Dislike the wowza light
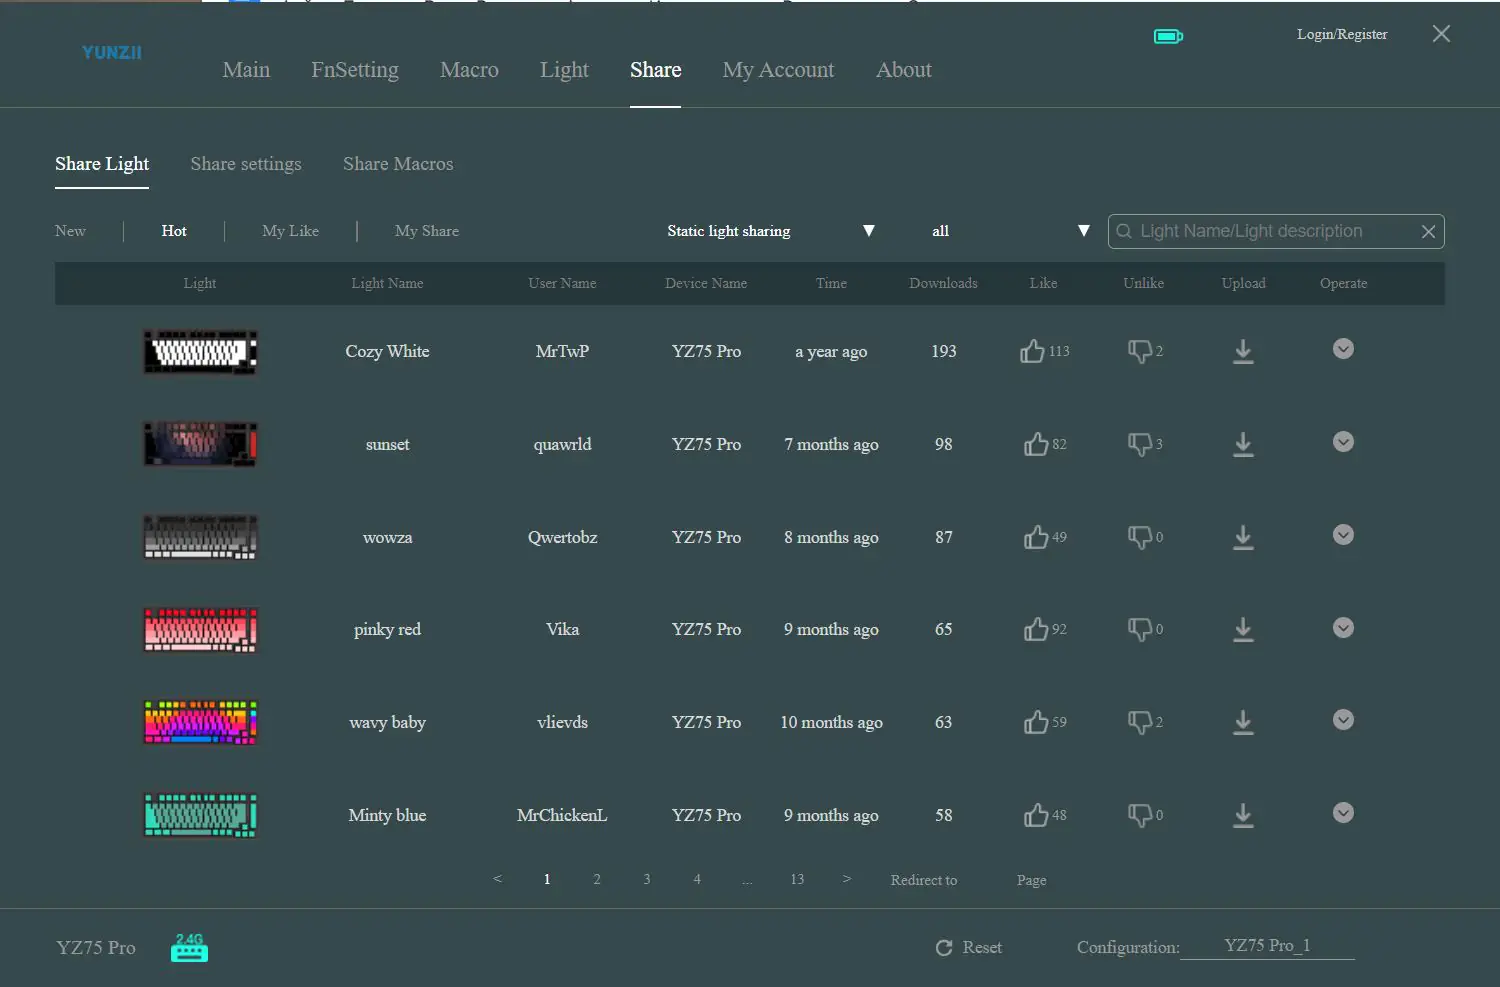Screen dimensions: 1500x987 coord(1140,537)
